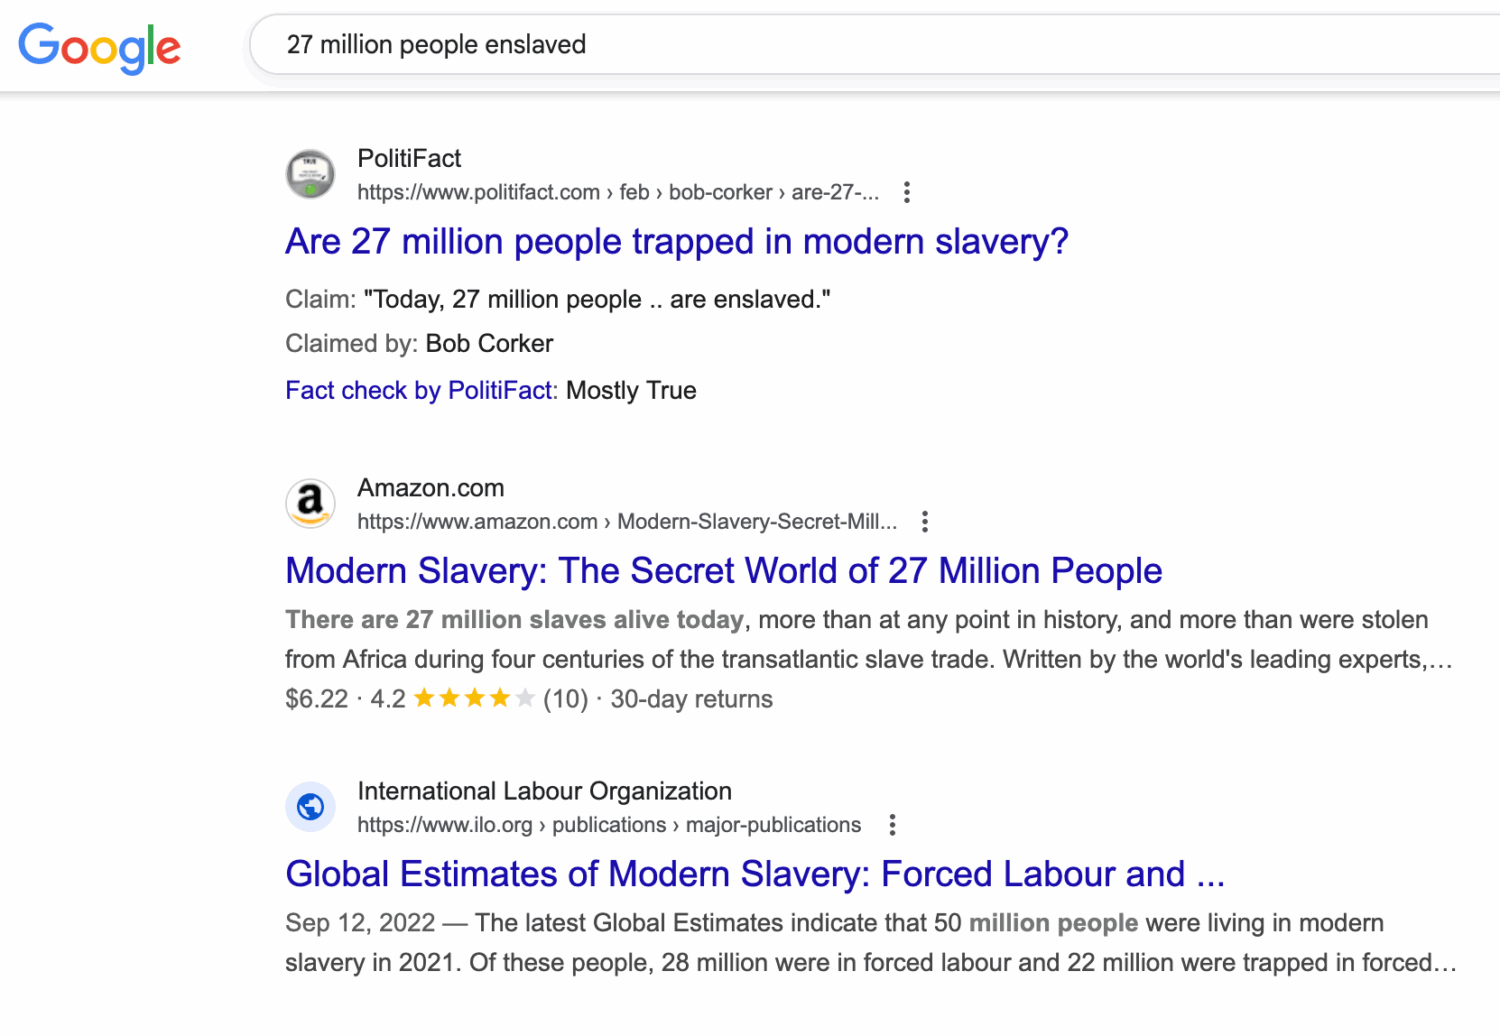Click the politifact.com URL breadcrumb

click(x=617, y=192)
